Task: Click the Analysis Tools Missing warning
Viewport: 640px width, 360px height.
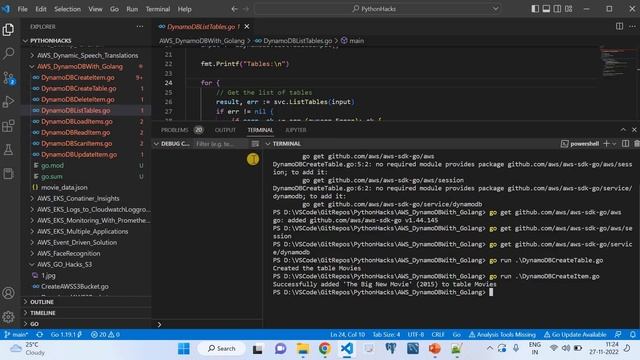Action: 502,334
